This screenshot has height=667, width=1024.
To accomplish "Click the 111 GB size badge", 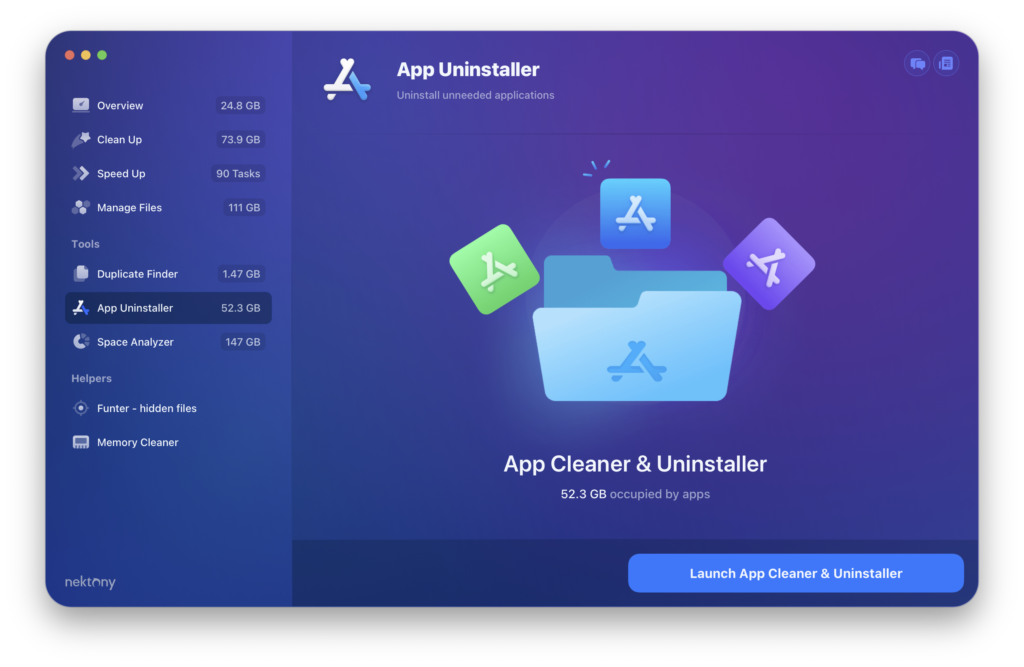I will (x=244, y=208).
